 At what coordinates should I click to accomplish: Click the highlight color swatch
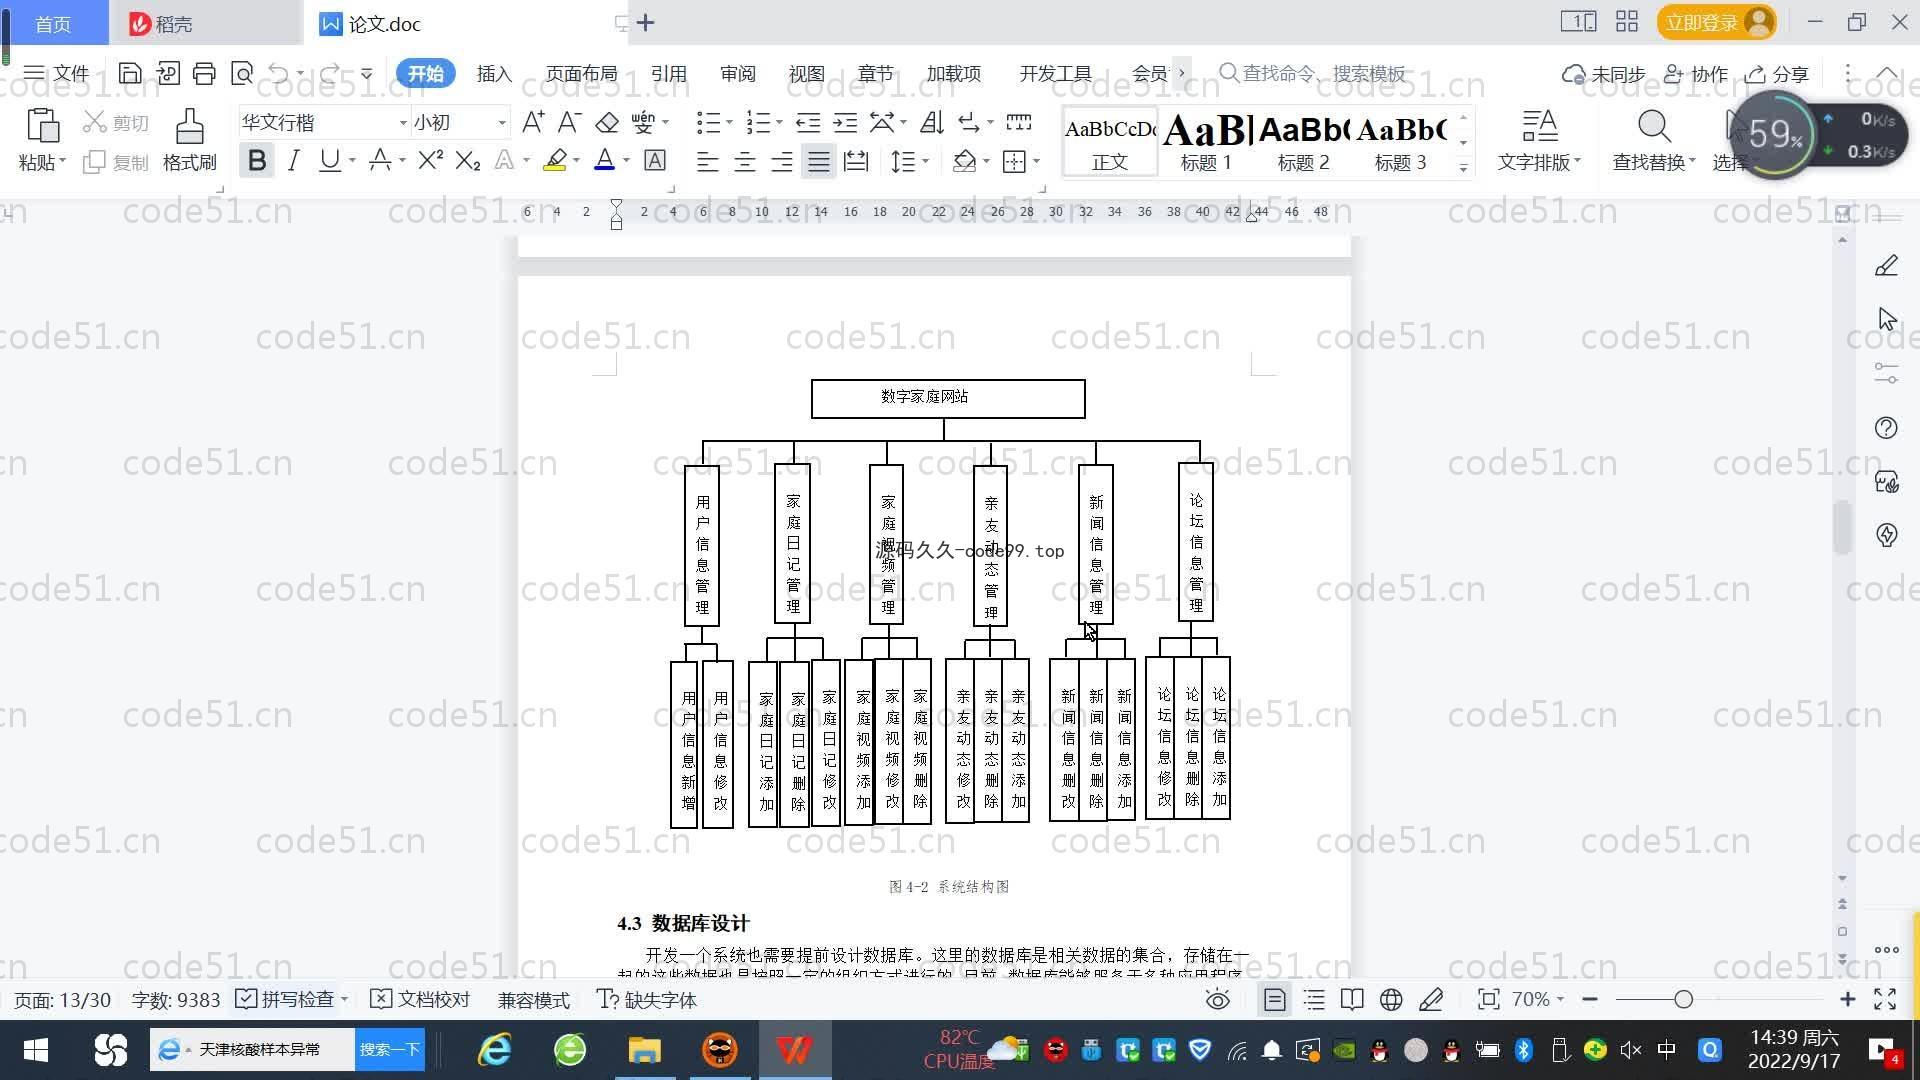[555, 160]
